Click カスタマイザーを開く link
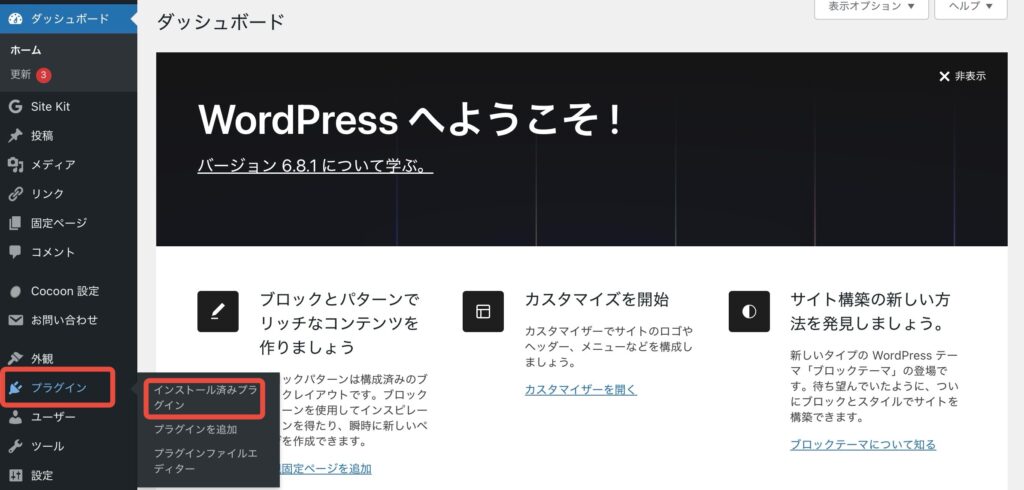The image size is (1024, 490). point(581,390)
